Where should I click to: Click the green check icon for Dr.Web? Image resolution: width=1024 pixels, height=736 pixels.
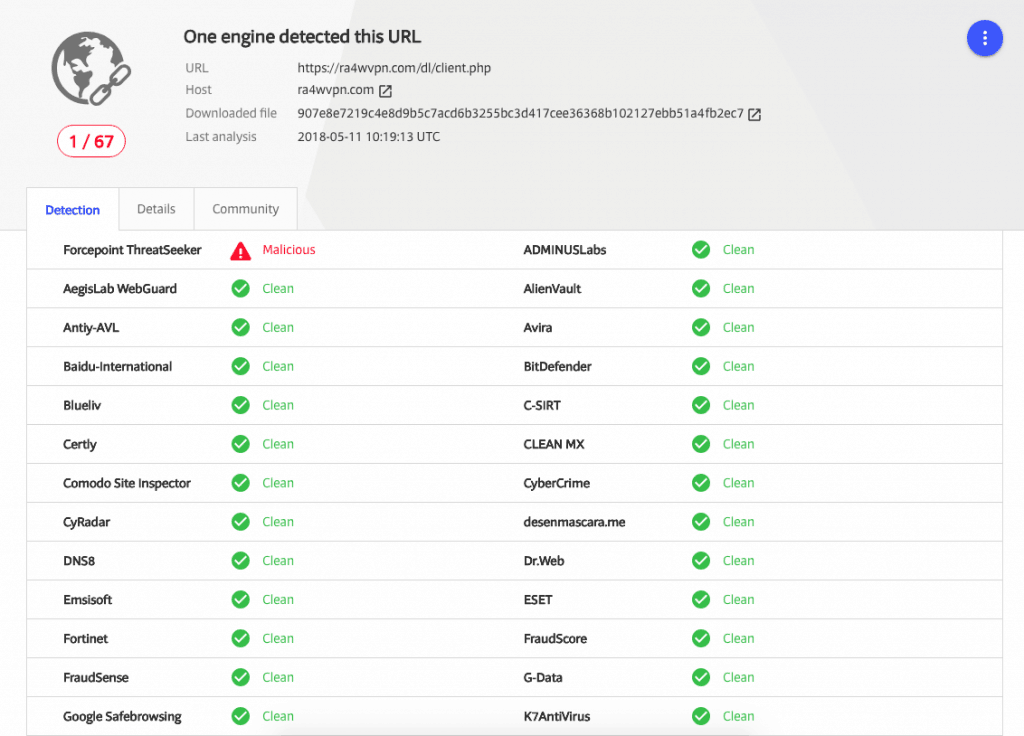click(701, 560)
